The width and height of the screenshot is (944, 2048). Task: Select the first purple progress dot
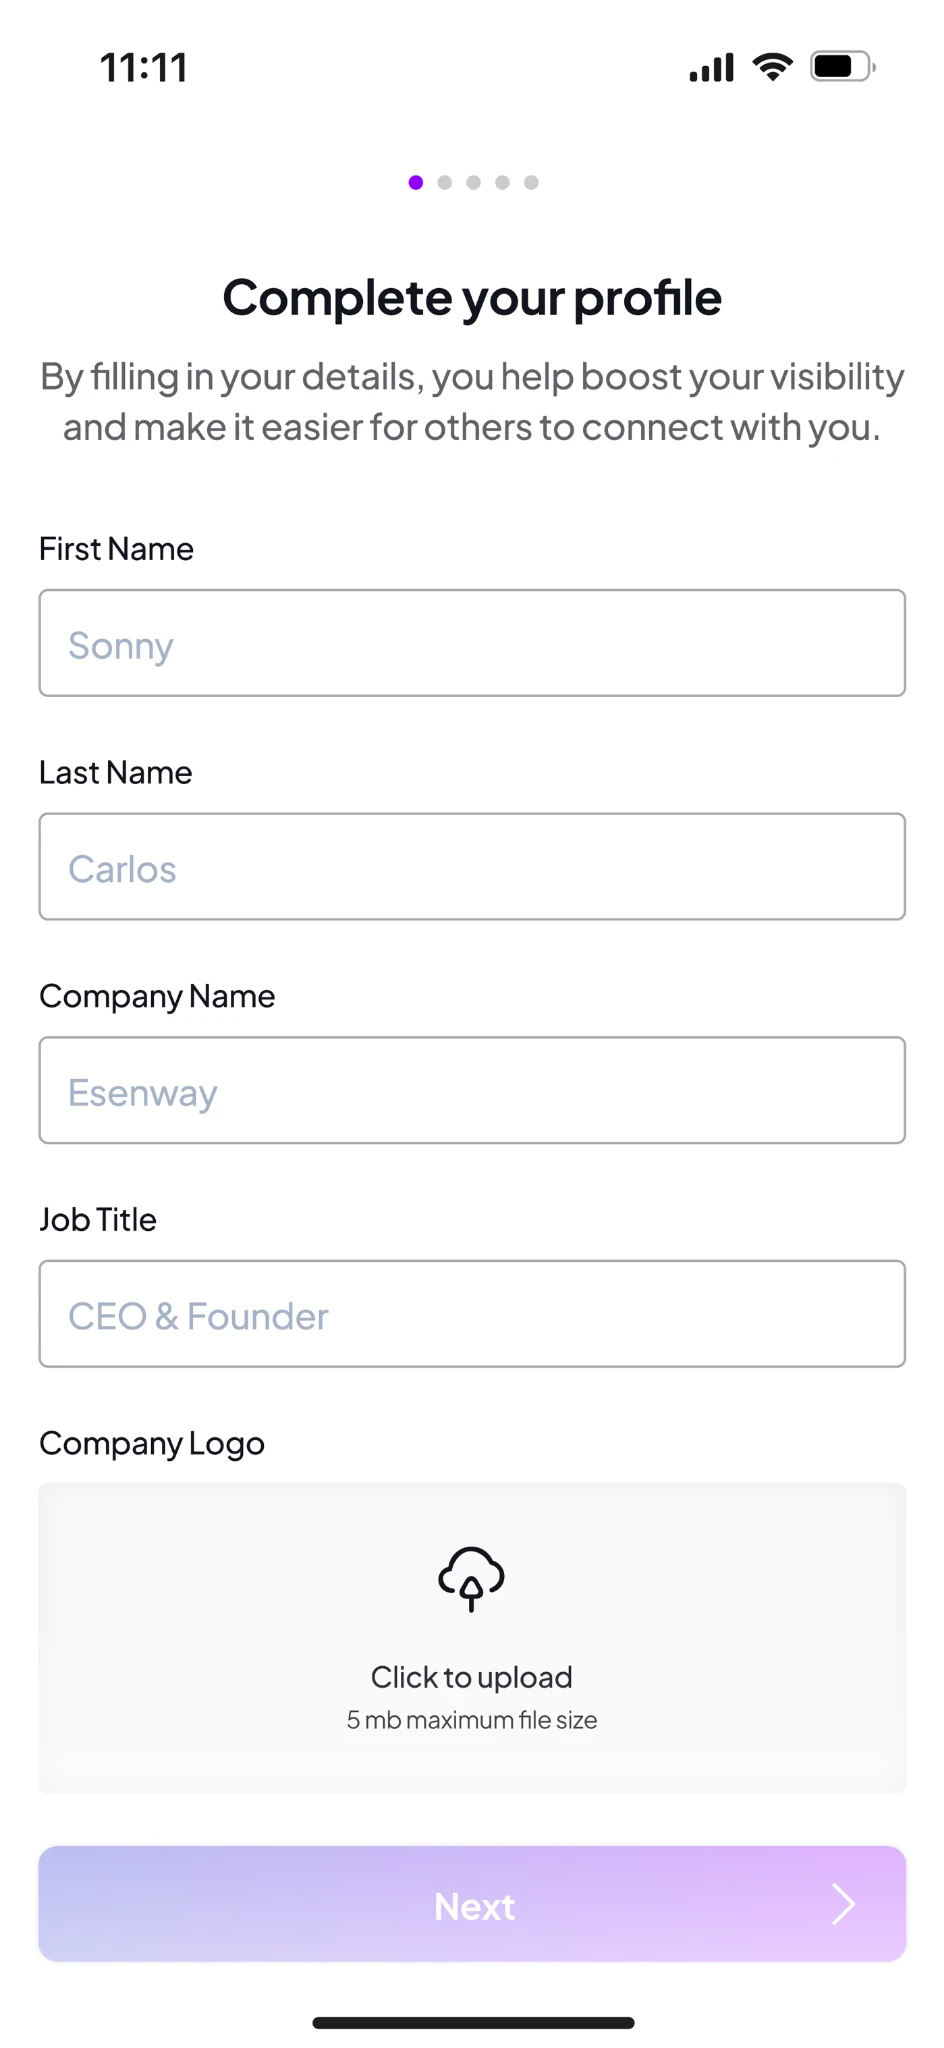coord(416,182)
